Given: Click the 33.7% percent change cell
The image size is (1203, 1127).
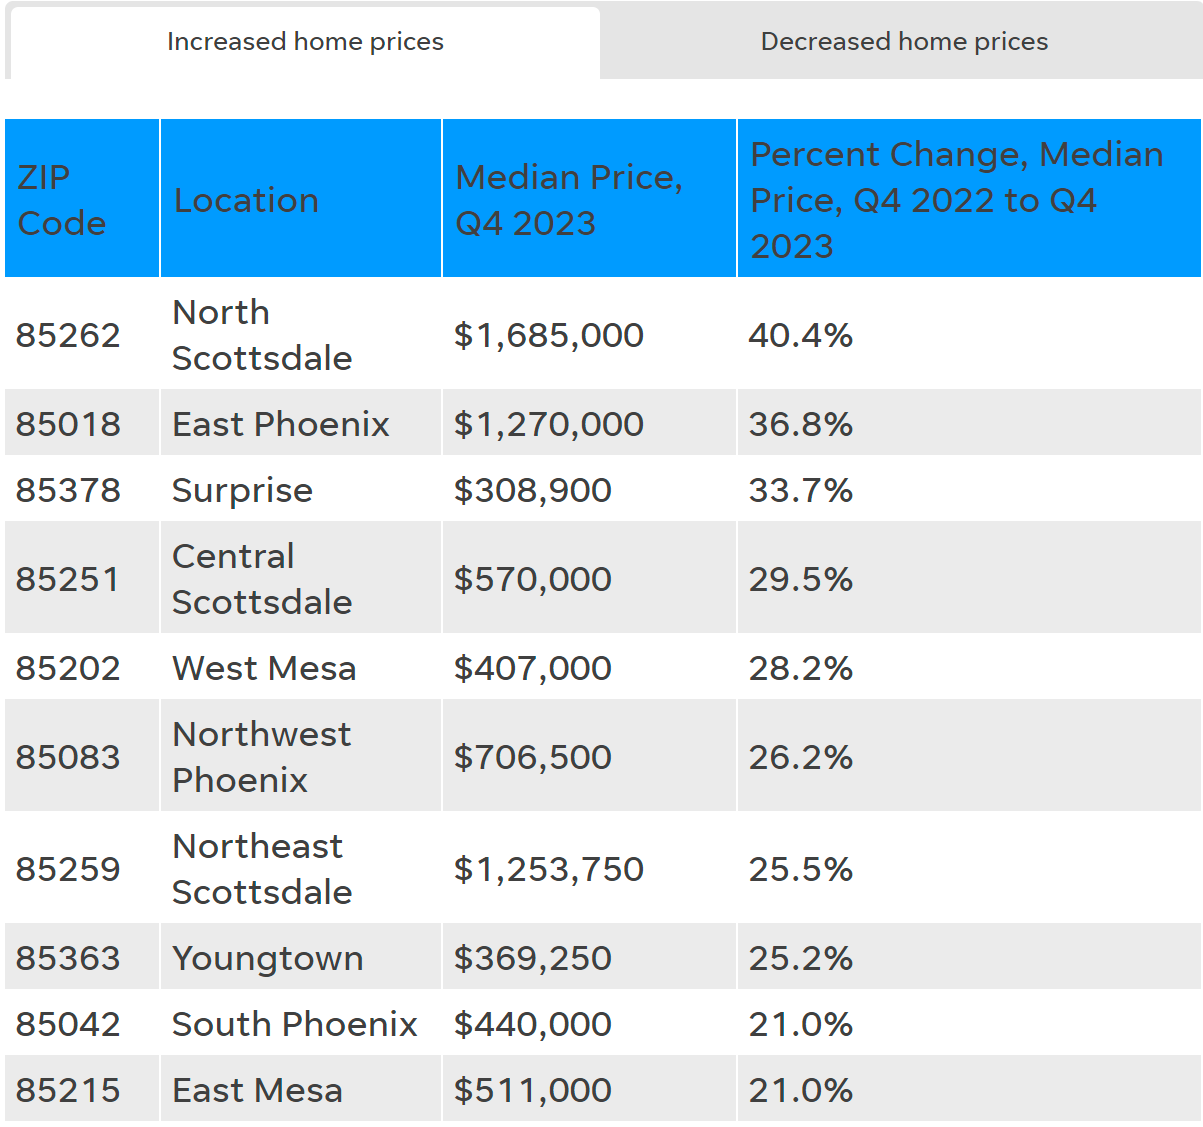Looking at the screenshot, I should 800,490.
